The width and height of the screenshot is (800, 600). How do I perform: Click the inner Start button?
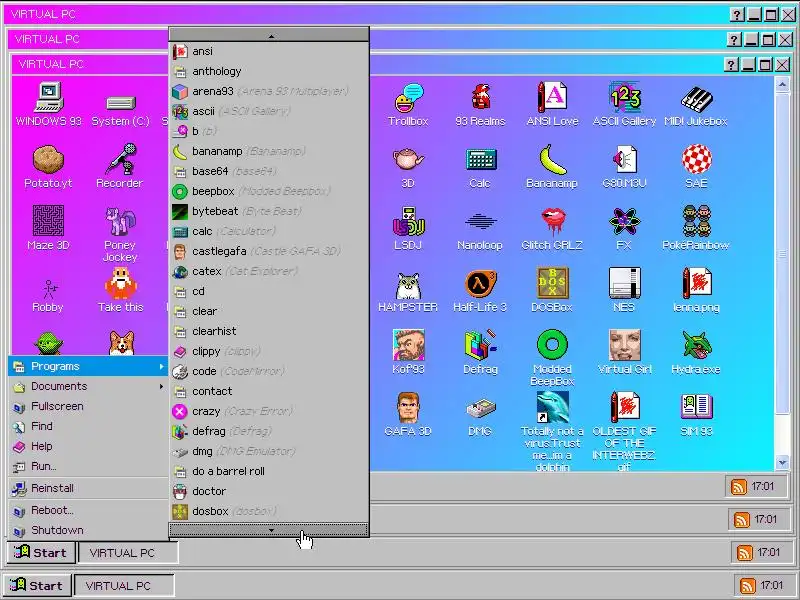click(41, 553)
